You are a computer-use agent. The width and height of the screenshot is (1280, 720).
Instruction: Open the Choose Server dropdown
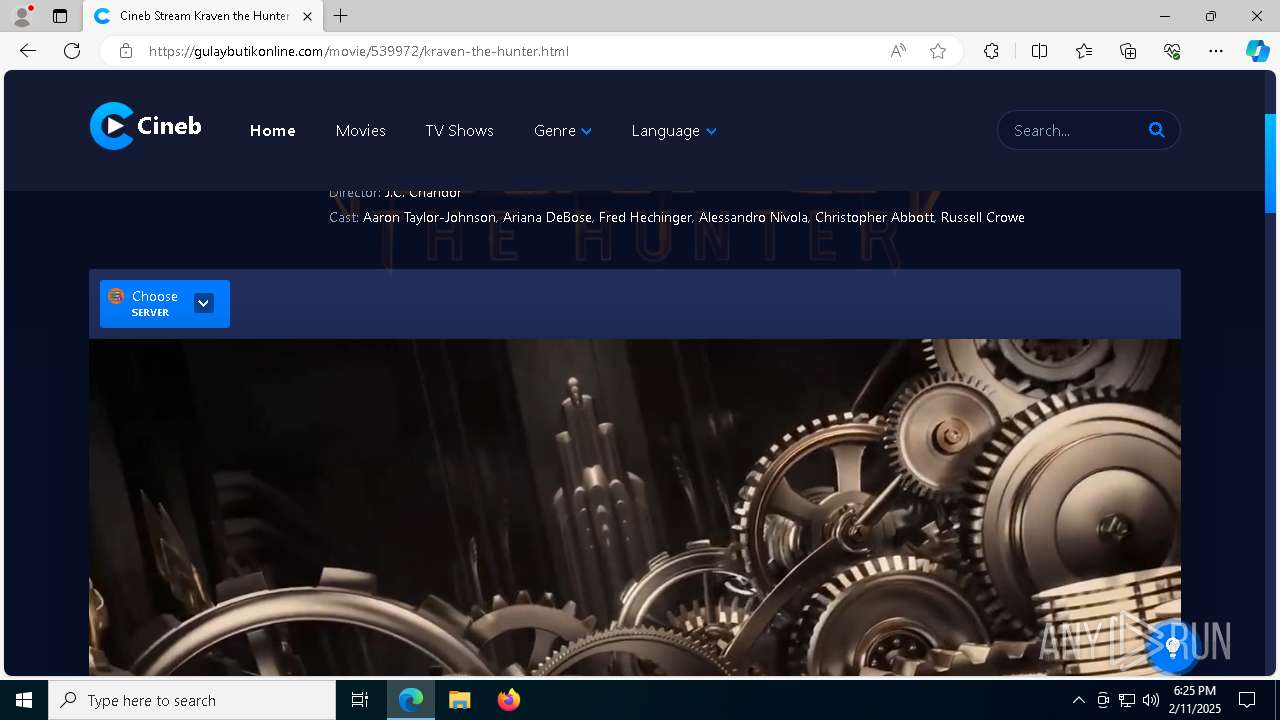coord(165,304)
